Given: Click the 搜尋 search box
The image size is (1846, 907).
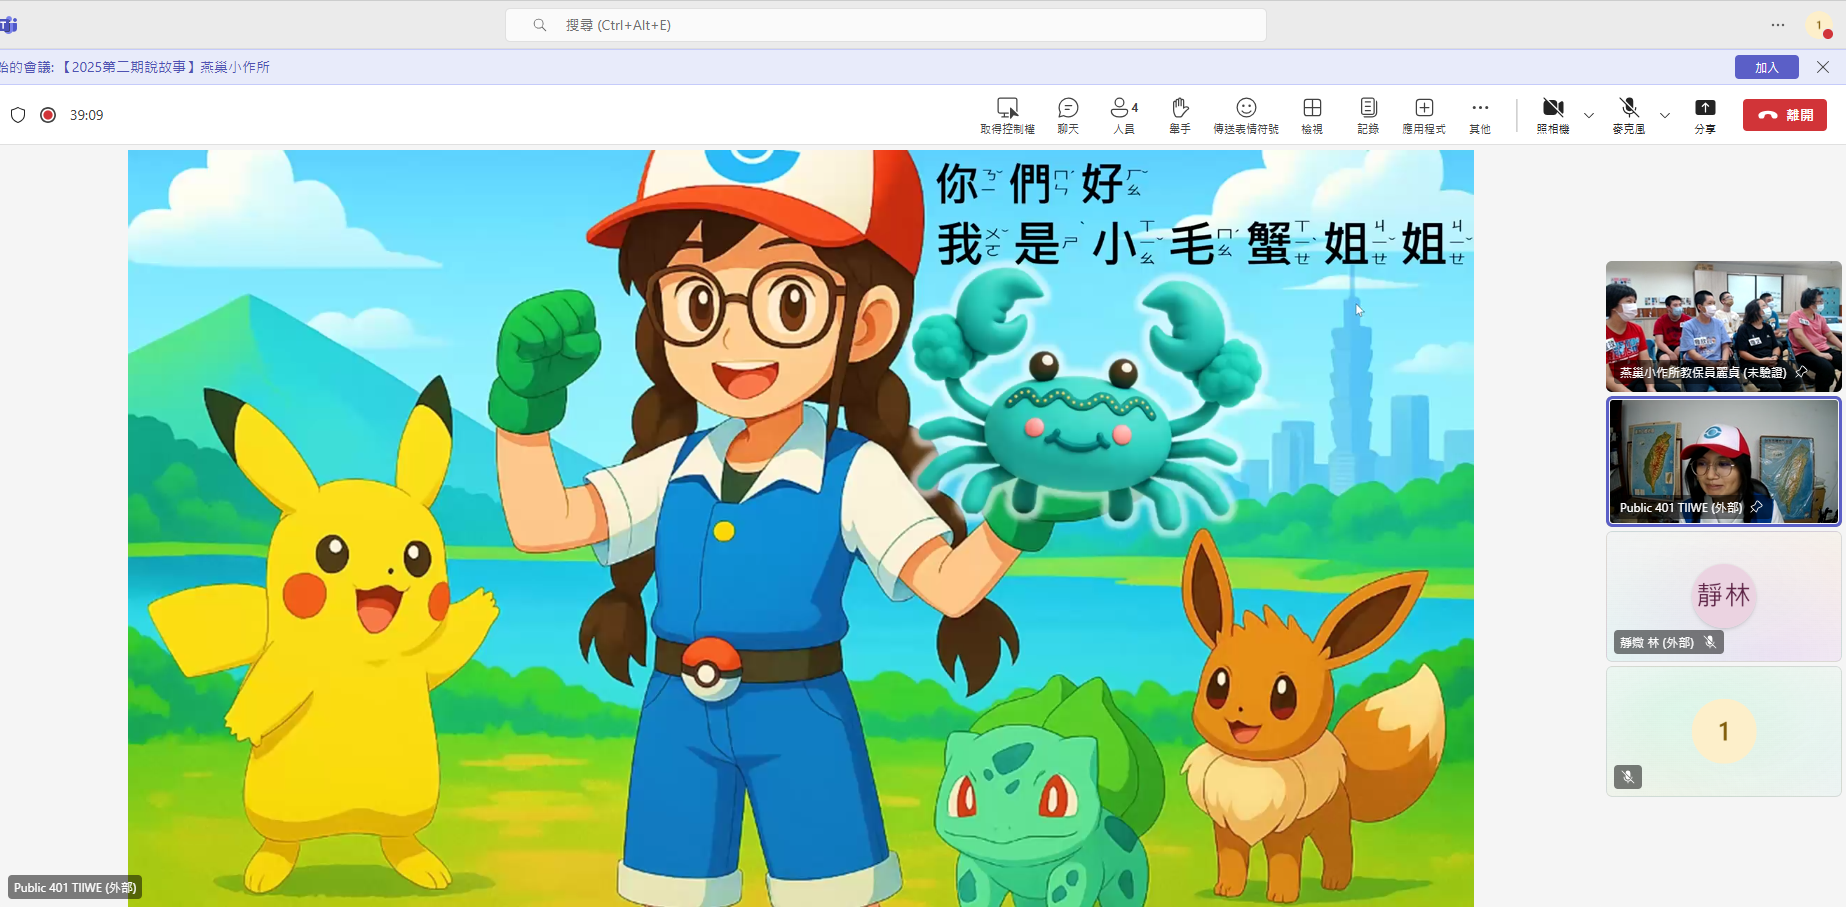Looking at the screenshot, I should [885, 25].
